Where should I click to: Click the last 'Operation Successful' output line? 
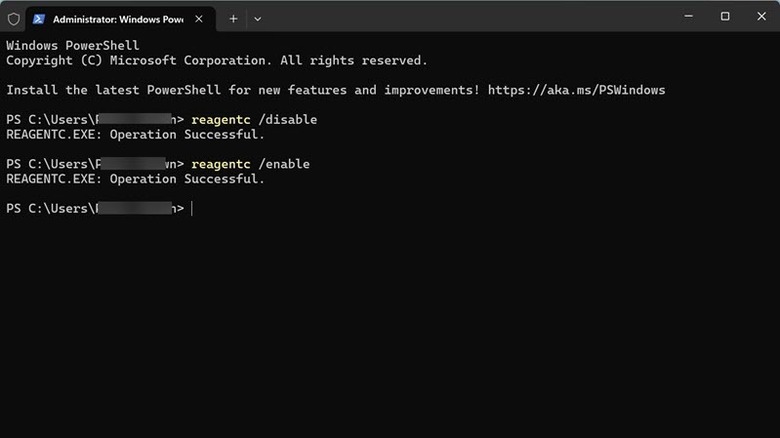tap(135, 179)
